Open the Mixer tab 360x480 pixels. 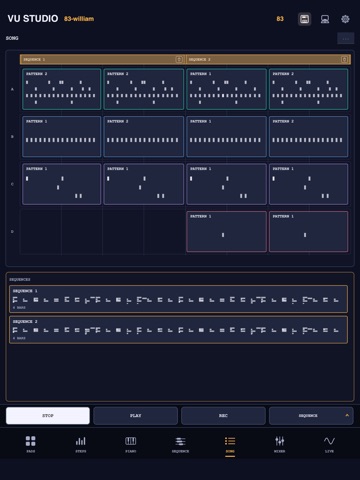coord(280,444)
